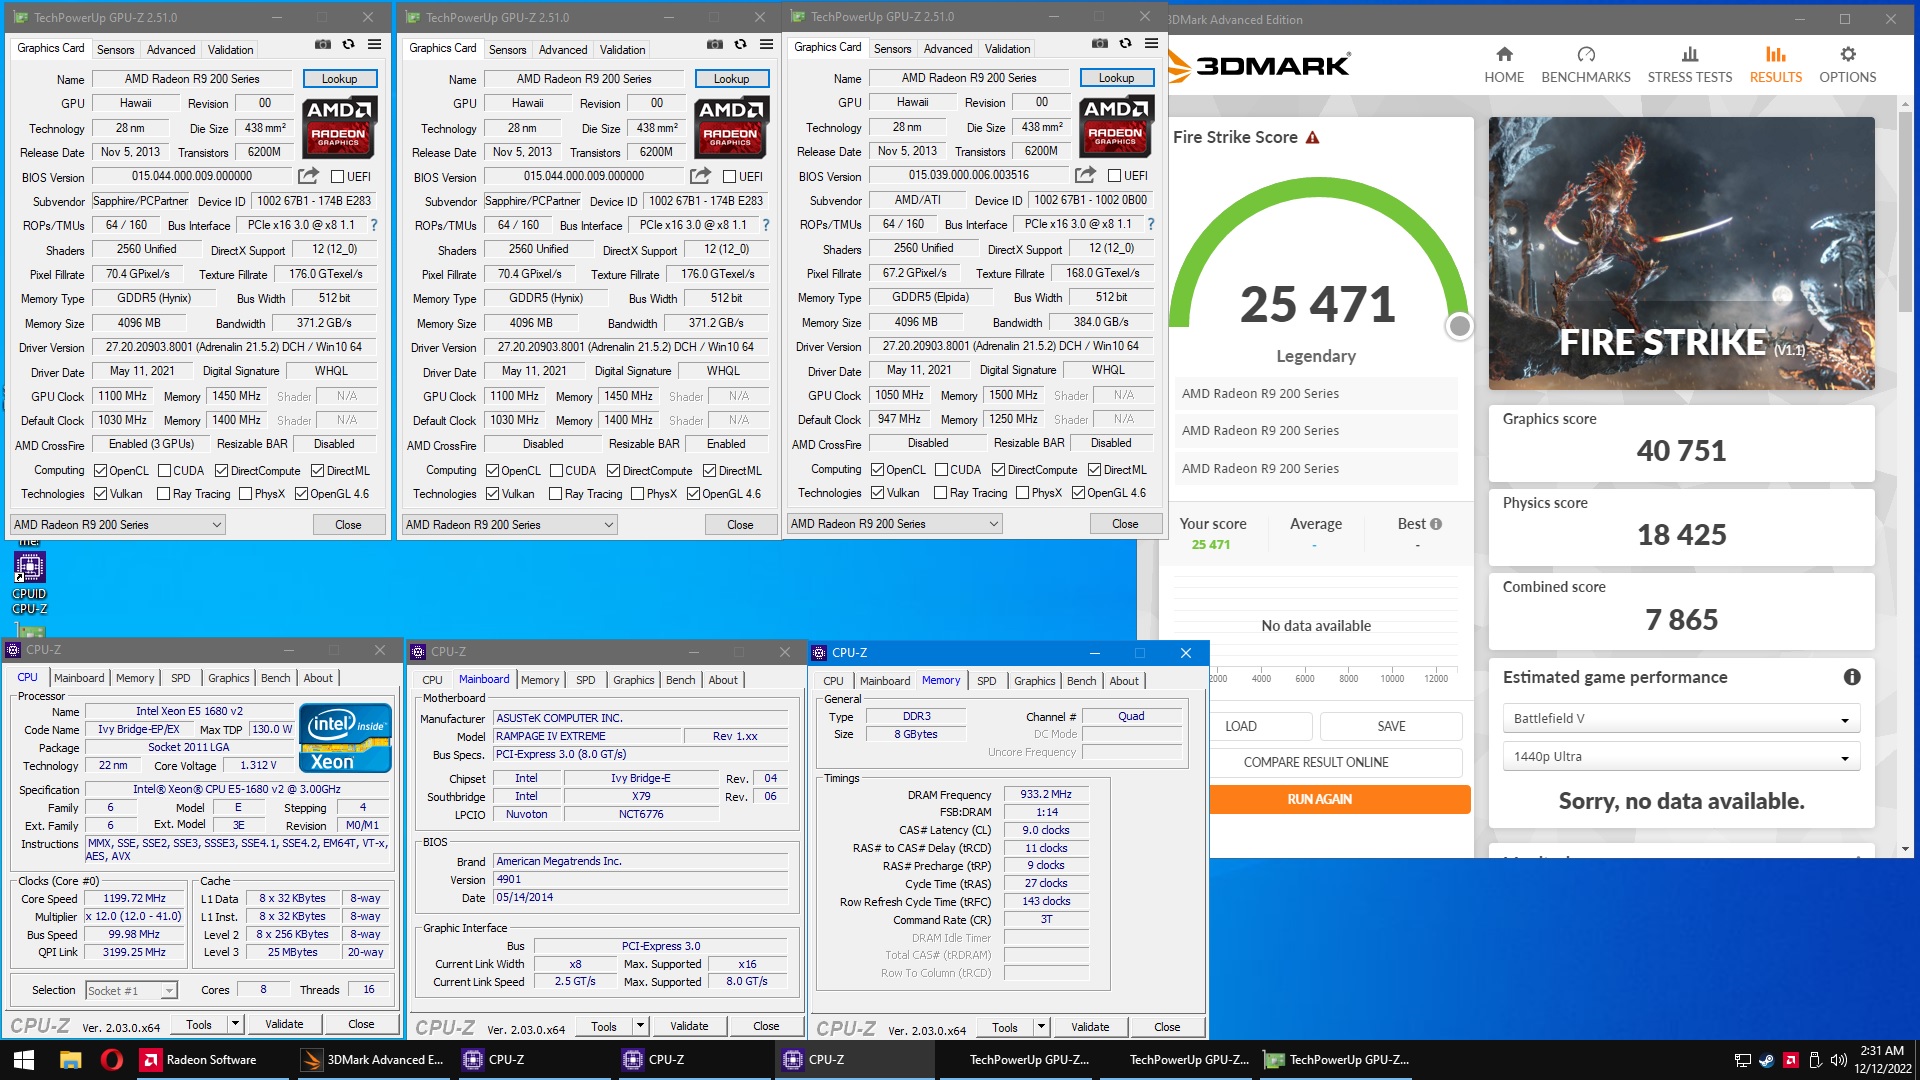This screenshot has width=1920, height=1080.
Task: Open 3DMark OPTIONS gear
Action: click(1848, 65)
